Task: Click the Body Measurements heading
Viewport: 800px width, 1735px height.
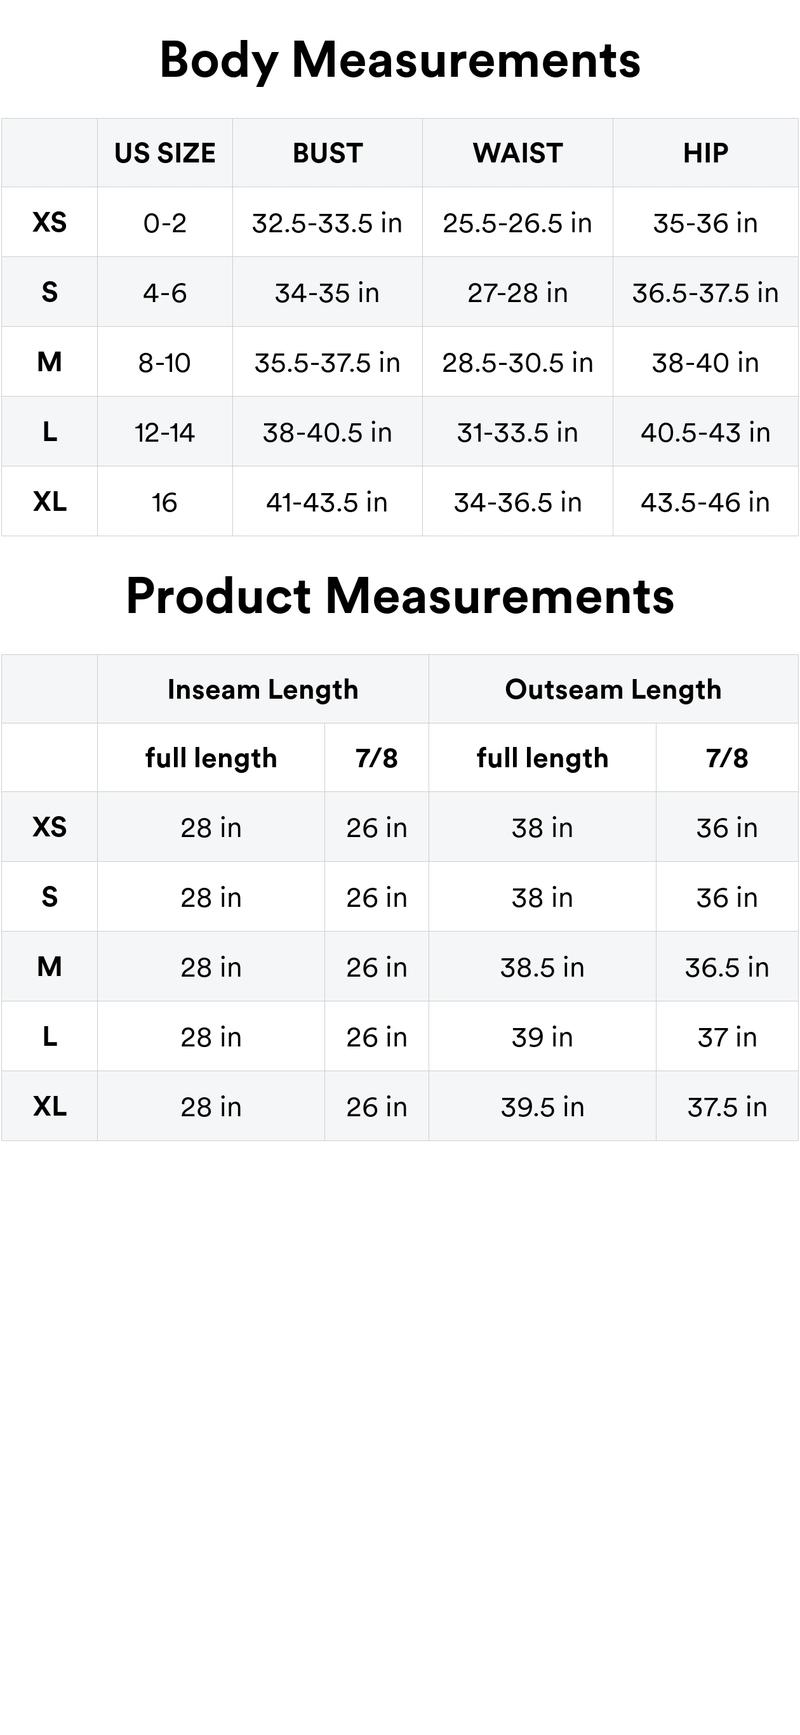Action: pos(400,60)
